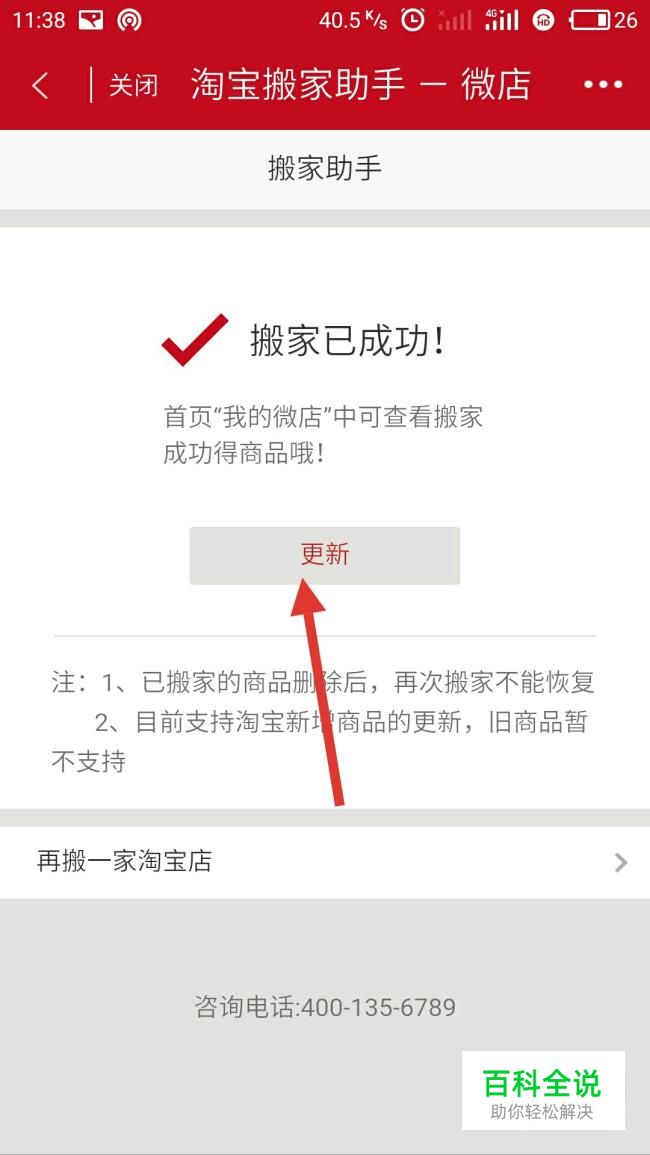Open 再搬一家淘宝店 row
Image resolution: width=650 pixels, height=1155 pixels.
(325, 862)
